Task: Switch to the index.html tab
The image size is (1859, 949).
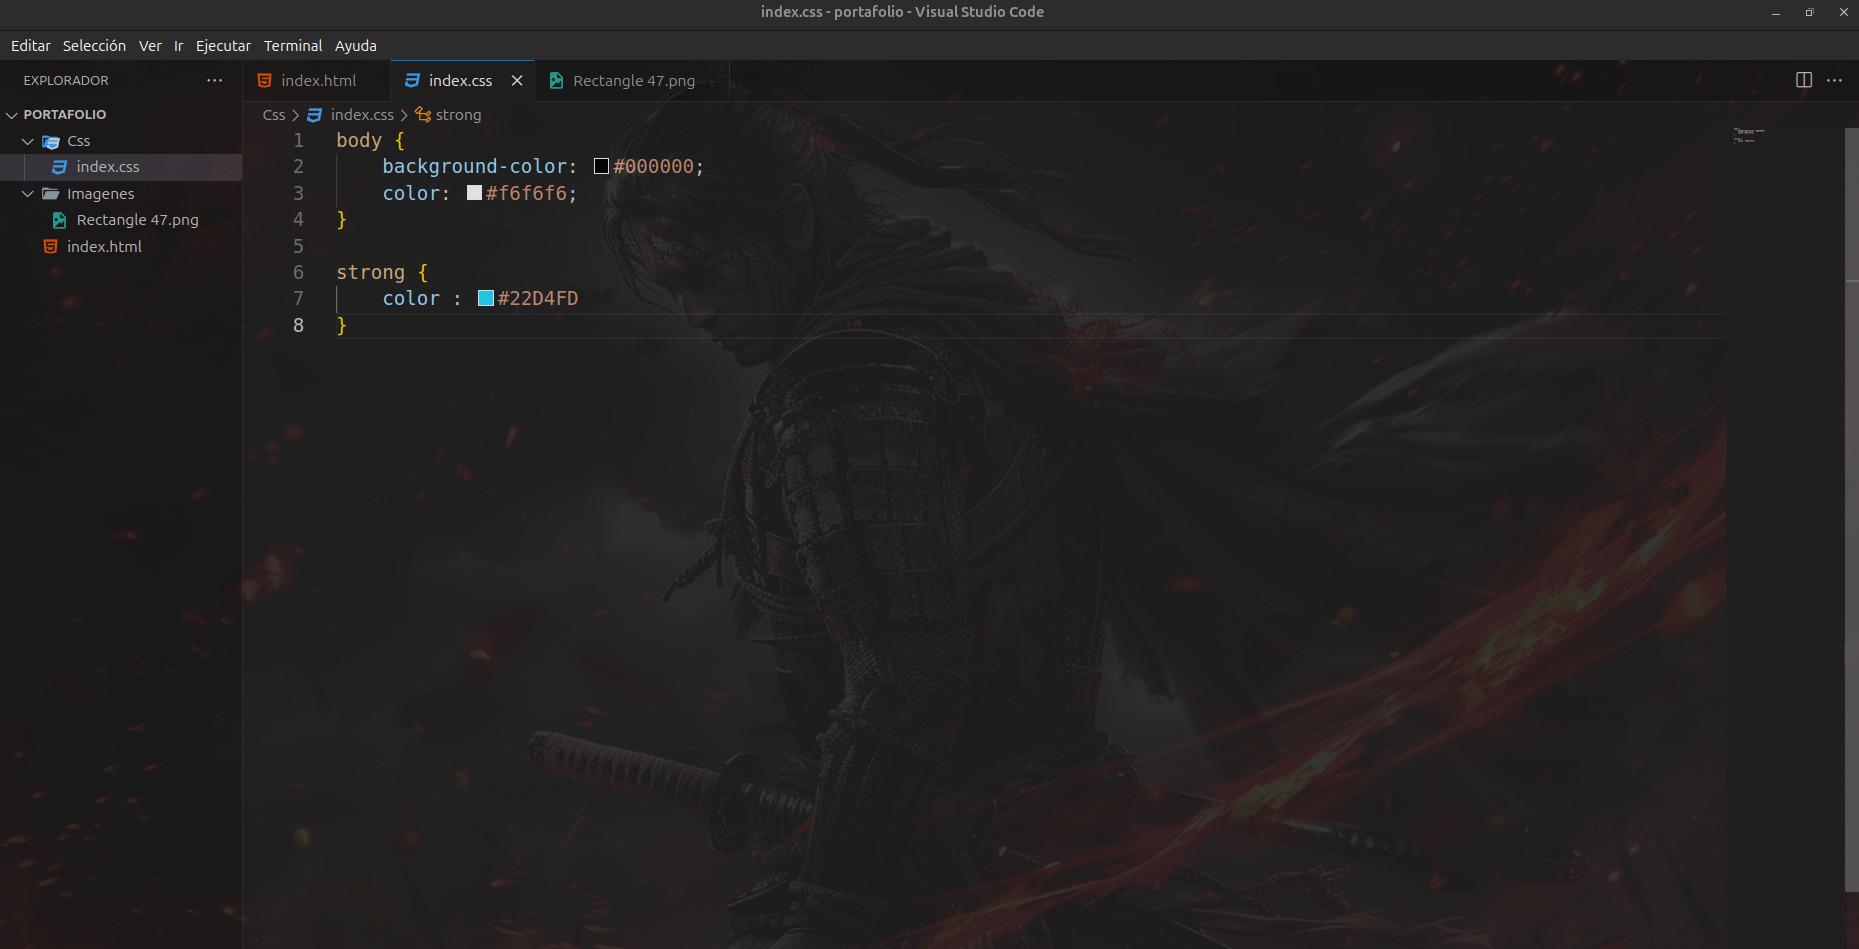Action: point(317,81)
